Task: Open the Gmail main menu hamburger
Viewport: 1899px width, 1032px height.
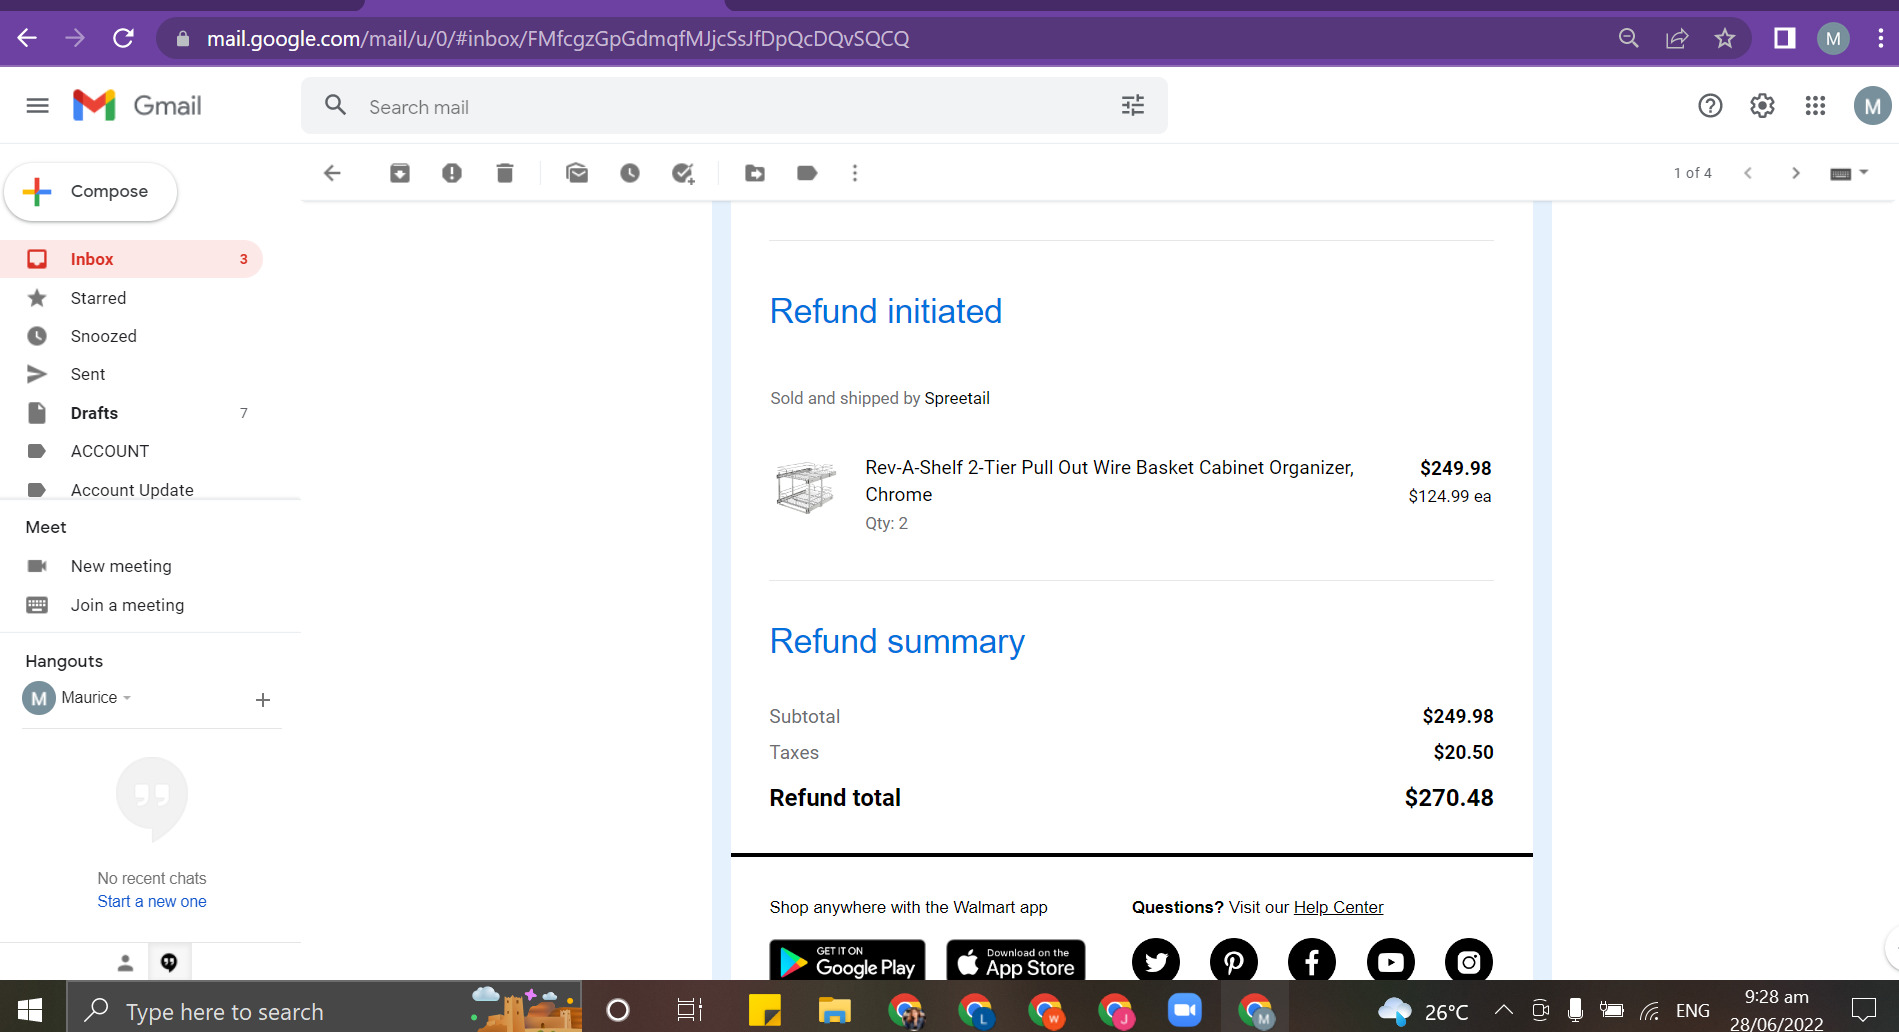Action: coord(38,106)
